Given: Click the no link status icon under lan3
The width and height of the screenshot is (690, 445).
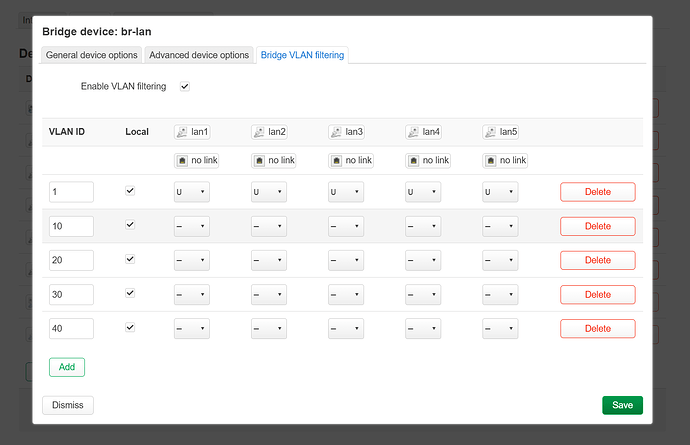Looking at the screenshot, I should pyautogui.click(x=336, y=160).
